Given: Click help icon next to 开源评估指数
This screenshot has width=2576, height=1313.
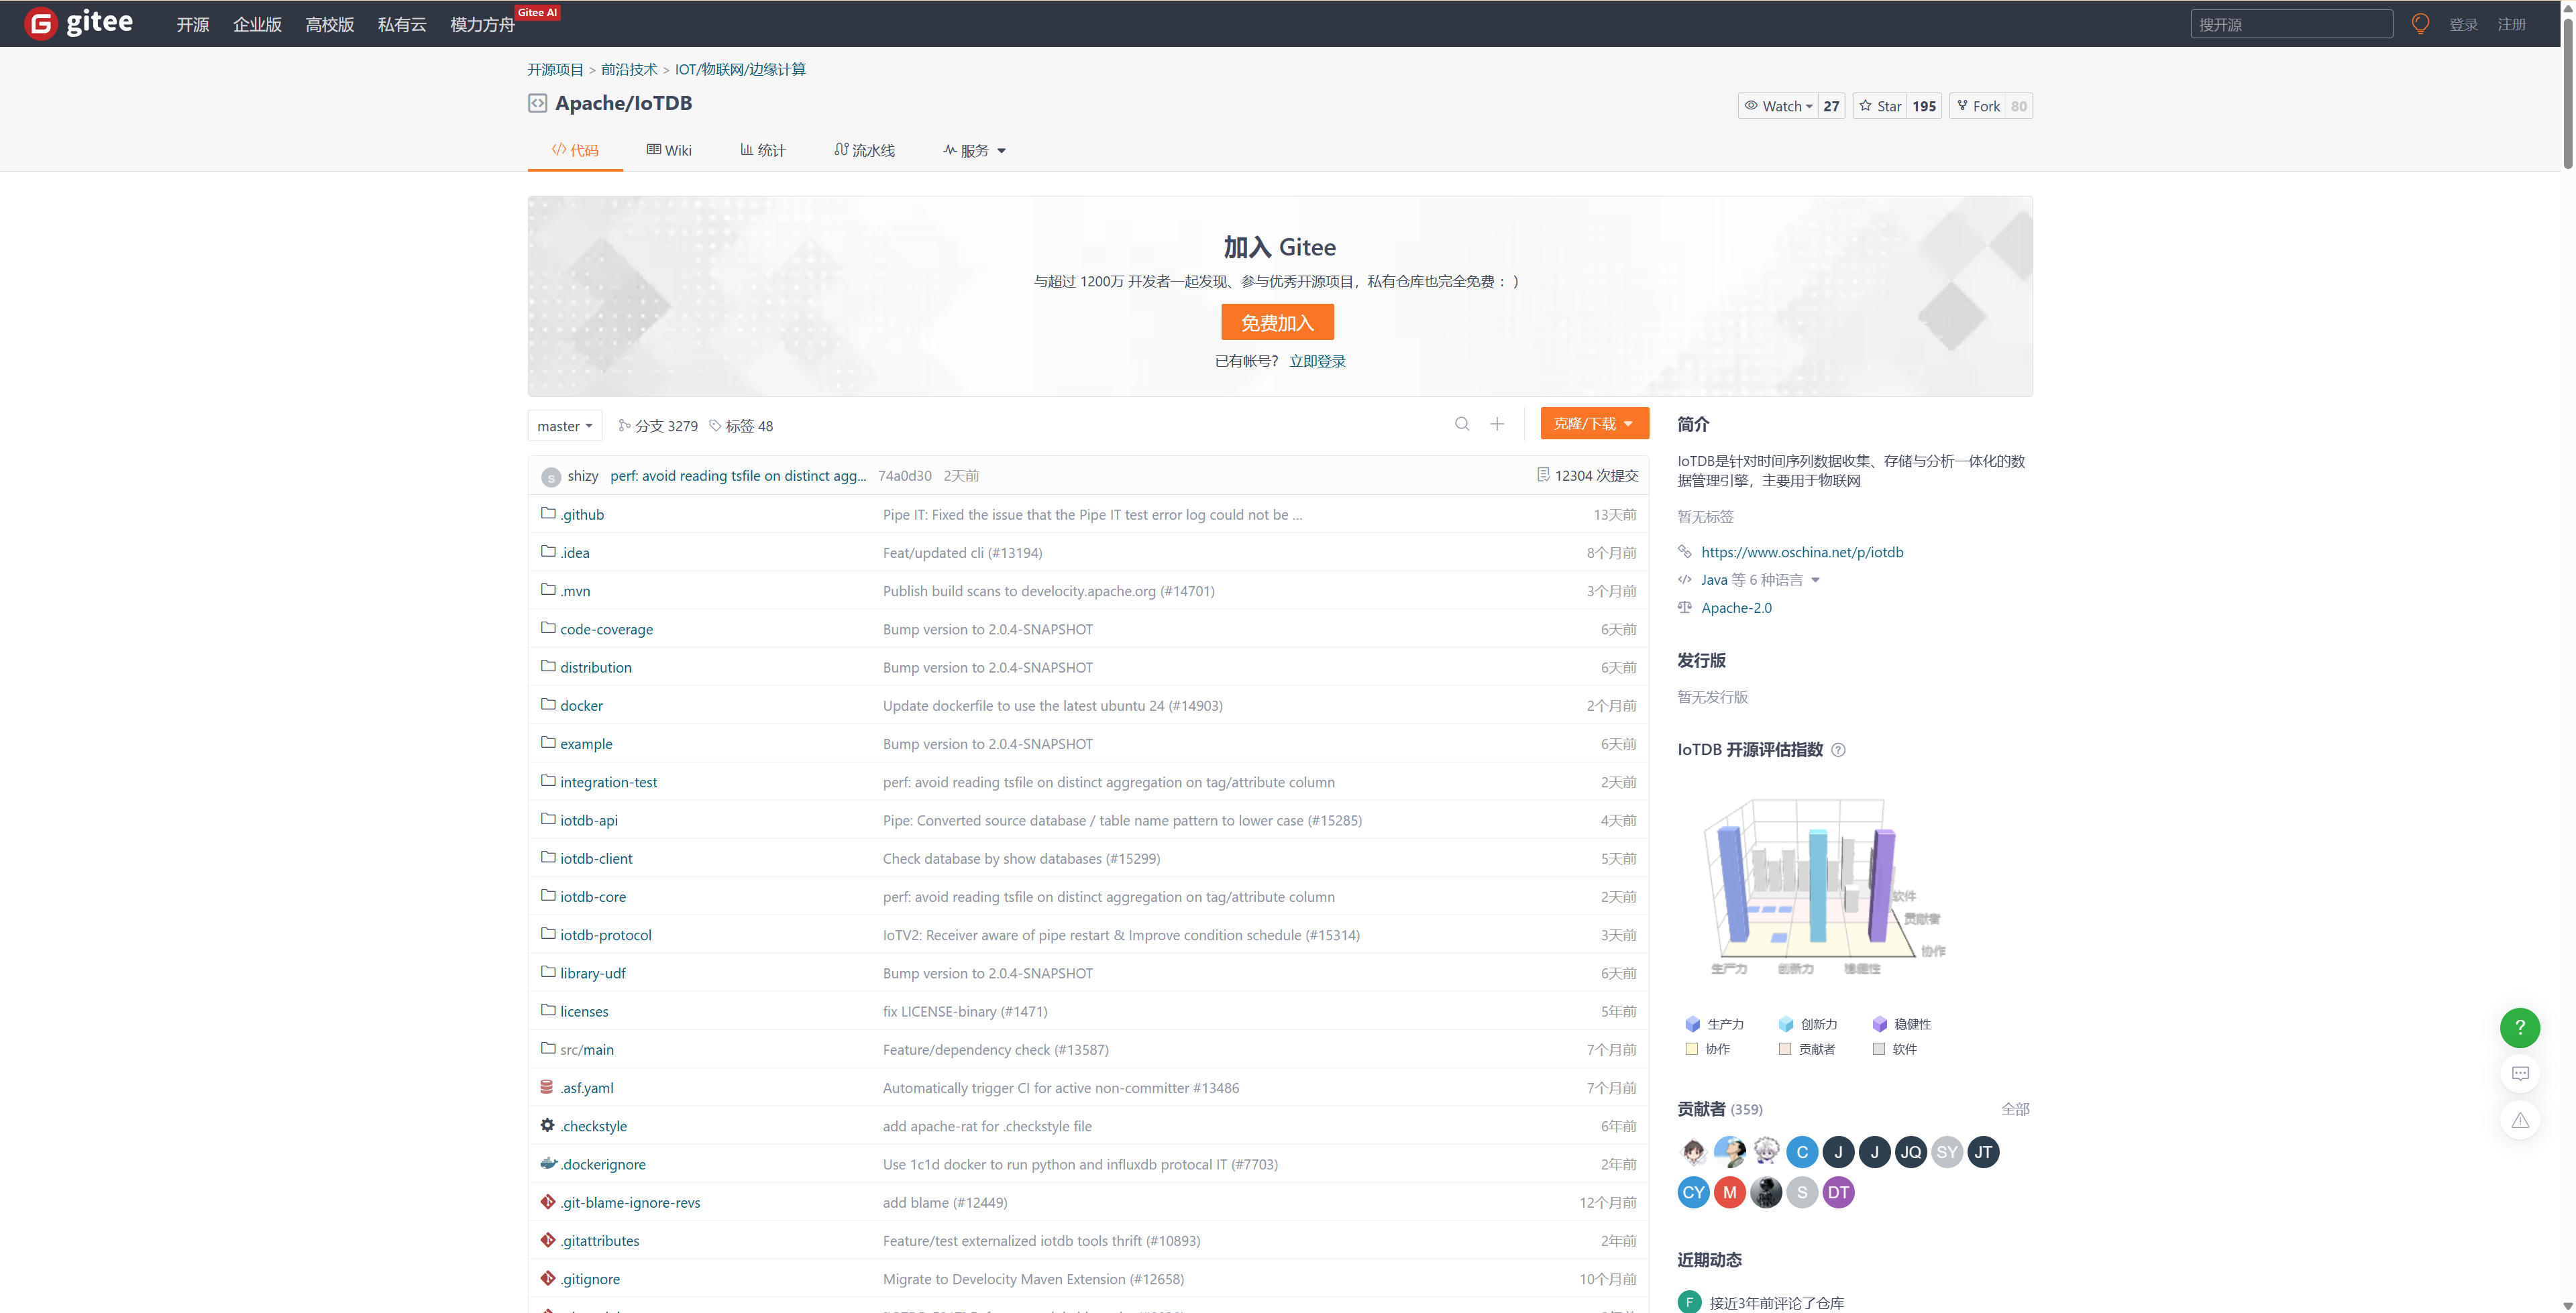Looking at the screenshot, I should coord(1838,750).
